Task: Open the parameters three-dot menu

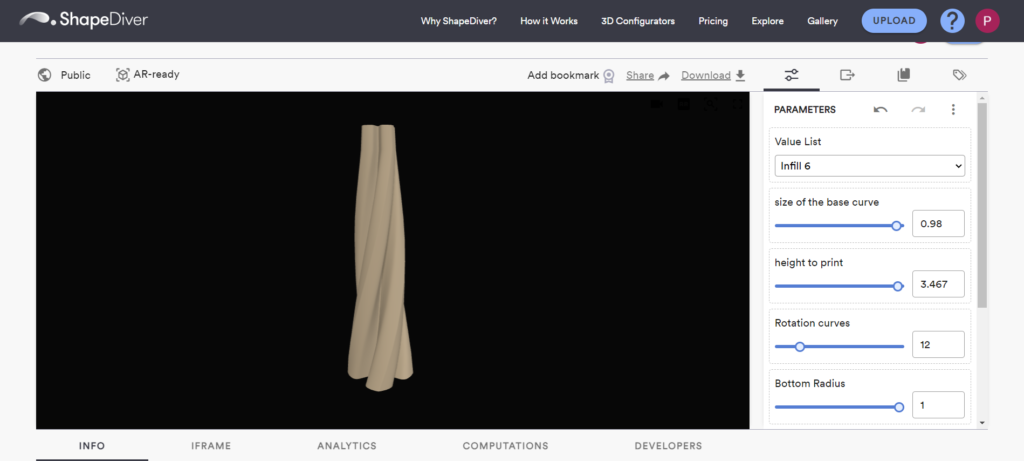Action: [953, 110]
